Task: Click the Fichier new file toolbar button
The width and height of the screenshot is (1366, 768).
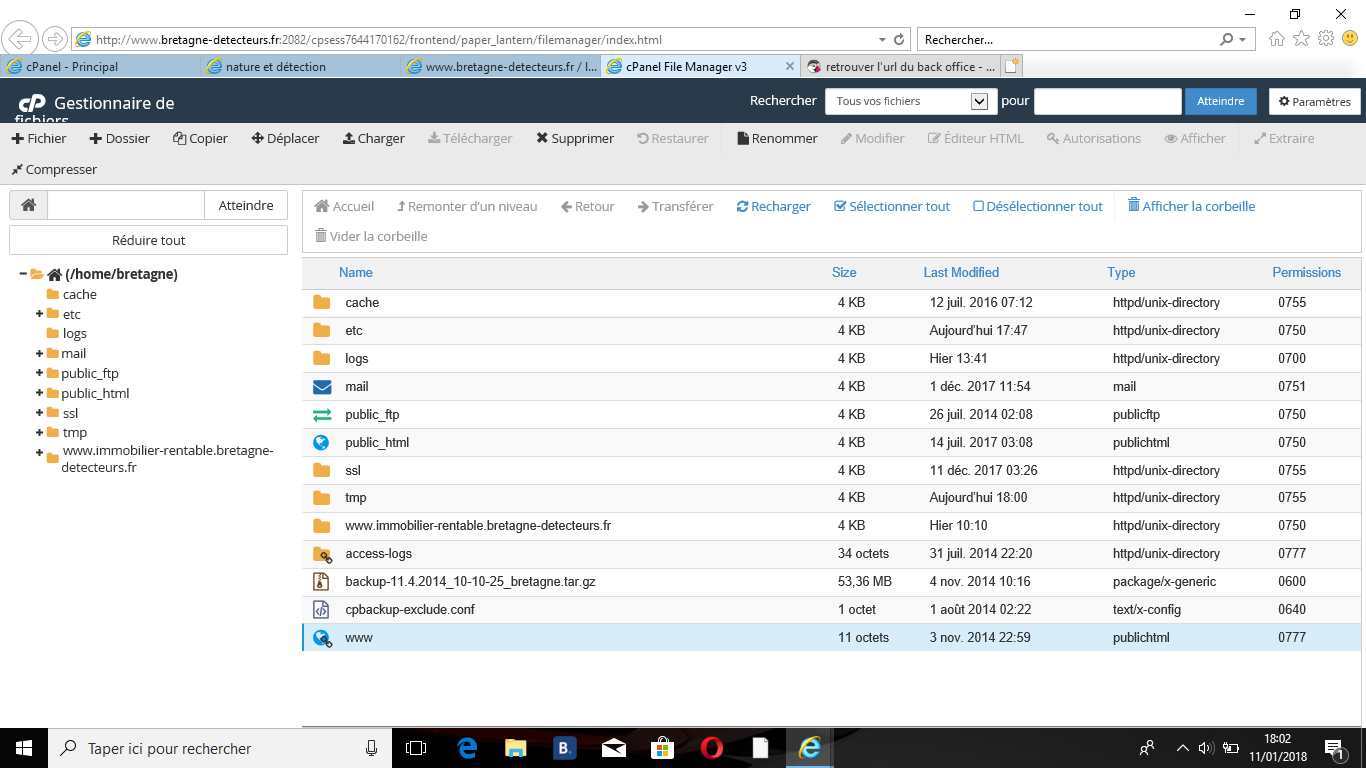Action: 39,138
